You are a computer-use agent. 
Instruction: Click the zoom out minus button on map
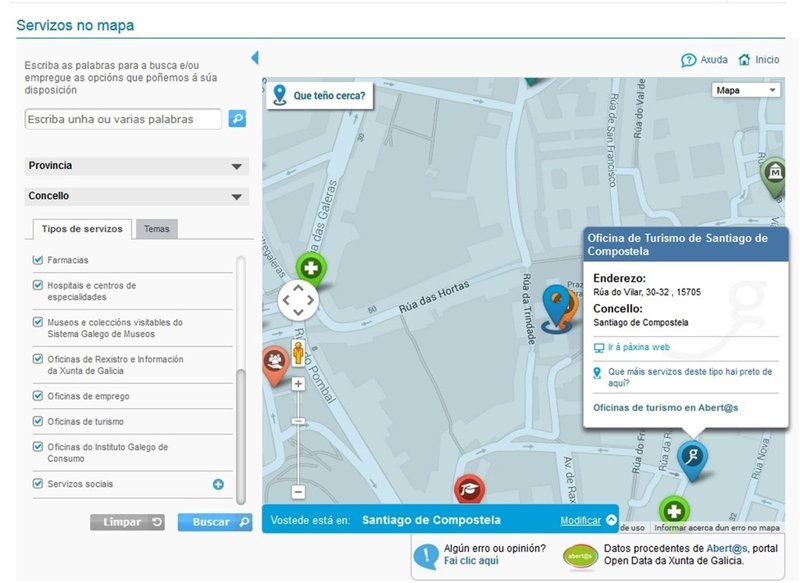click(298, 491)
